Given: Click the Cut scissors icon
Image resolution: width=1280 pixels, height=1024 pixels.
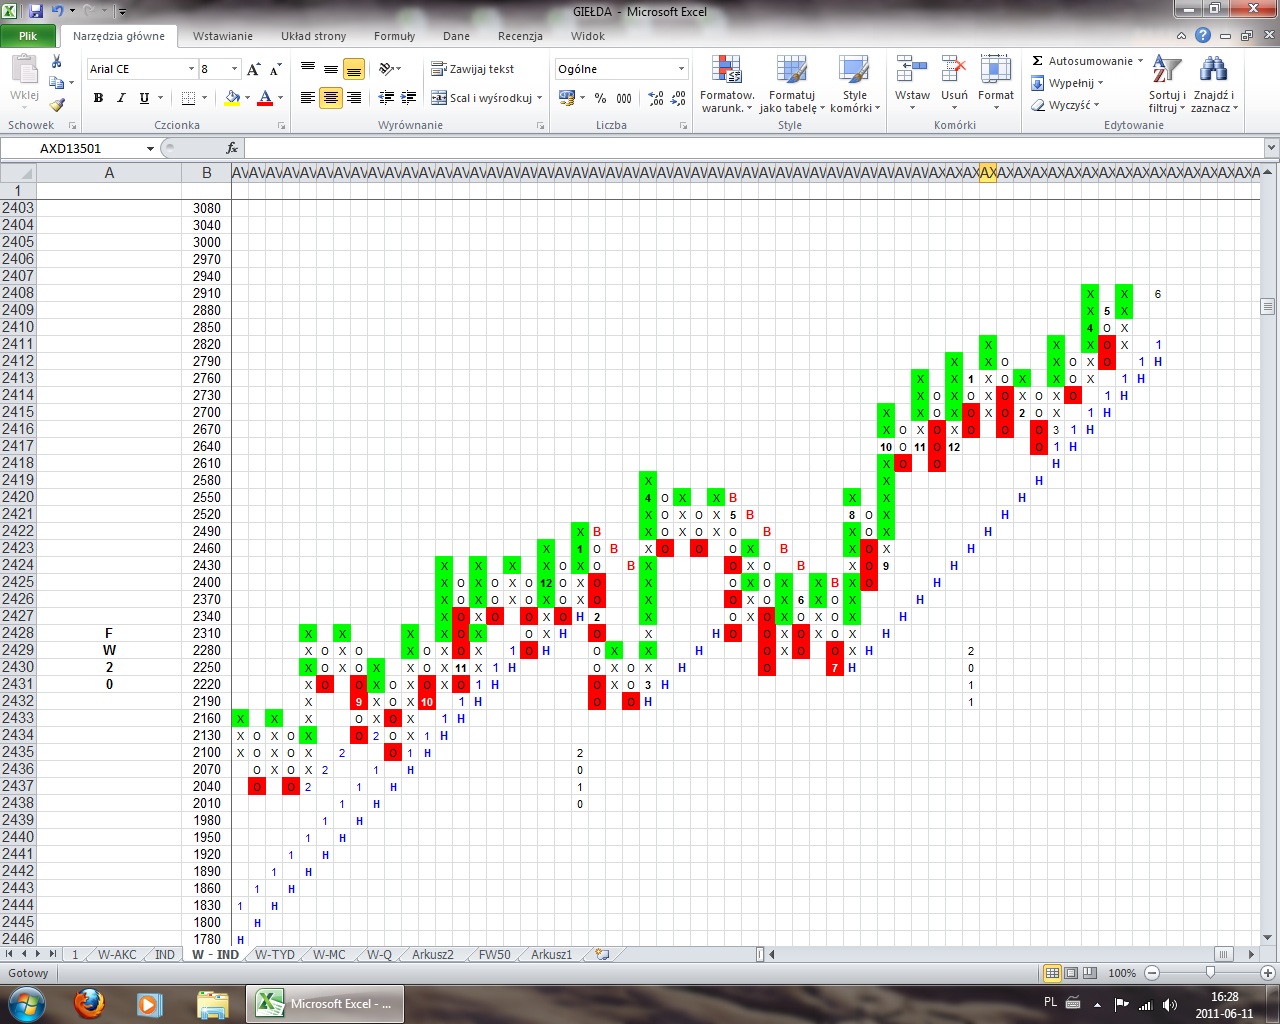Looking at the screenshot, I should pyautogui.click(x=57, y=62).
